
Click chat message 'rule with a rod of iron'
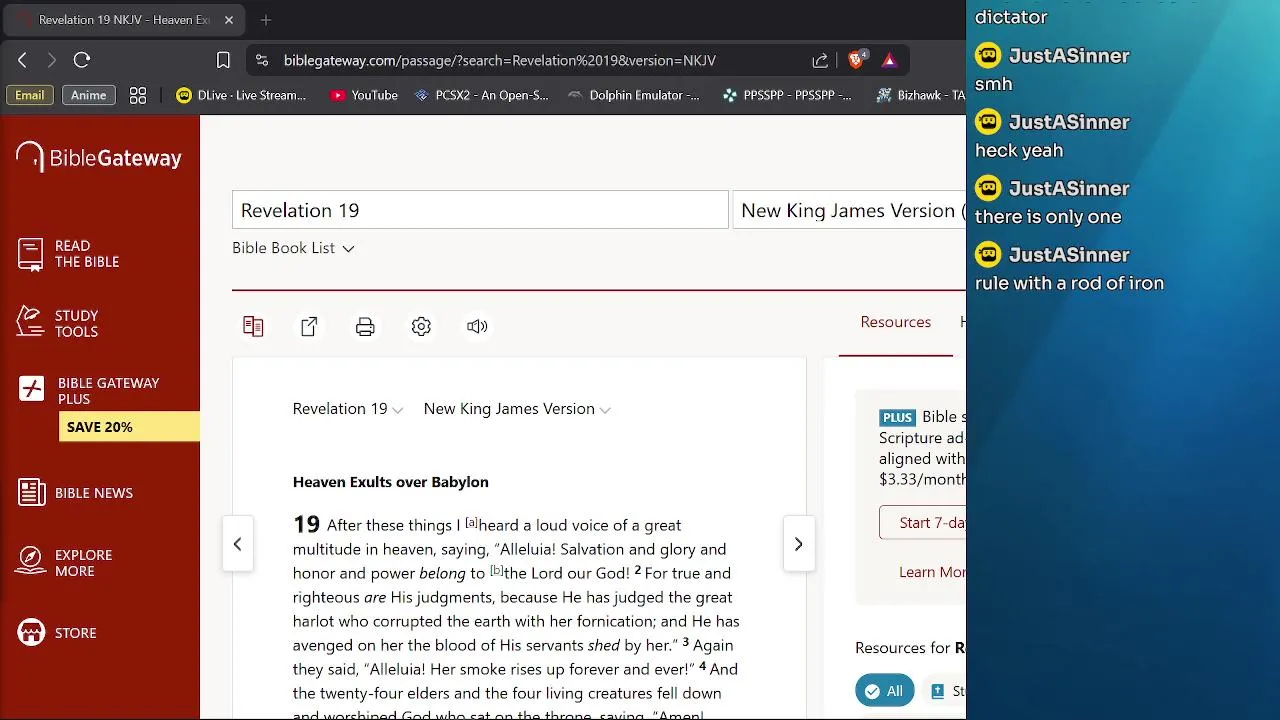tap(1069, 284)
